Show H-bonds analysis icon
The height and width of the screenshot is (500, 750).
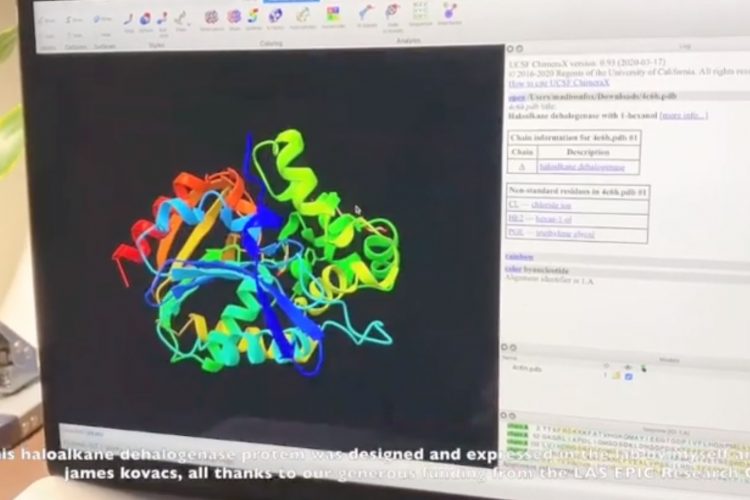tap(366, 13)
